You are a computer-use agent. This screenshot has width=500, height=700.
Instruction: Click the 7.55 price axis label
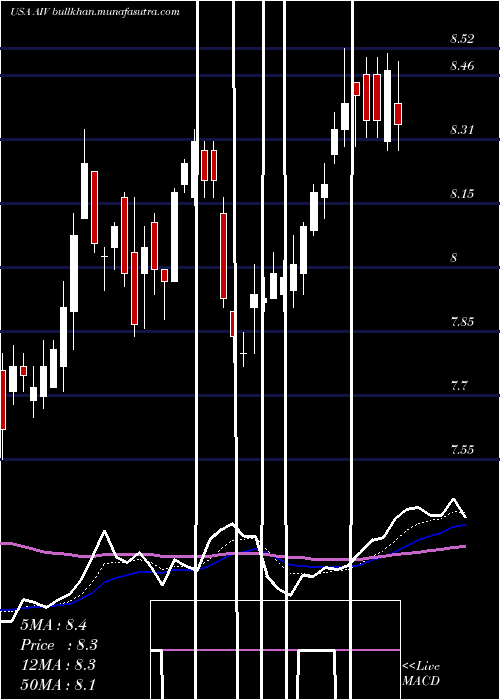[x=462, y=449]
